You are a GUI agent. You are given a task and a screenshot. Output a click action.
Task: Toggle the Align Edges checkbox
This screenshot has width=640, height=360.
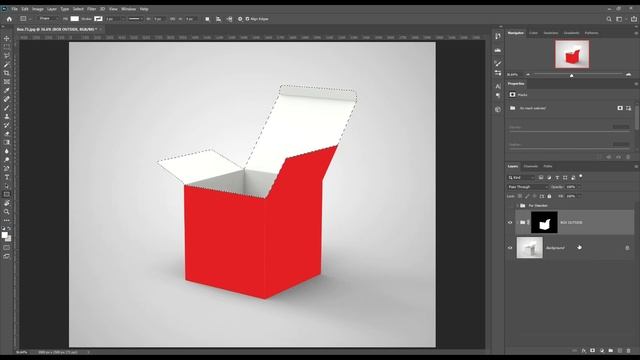(247, 19)
